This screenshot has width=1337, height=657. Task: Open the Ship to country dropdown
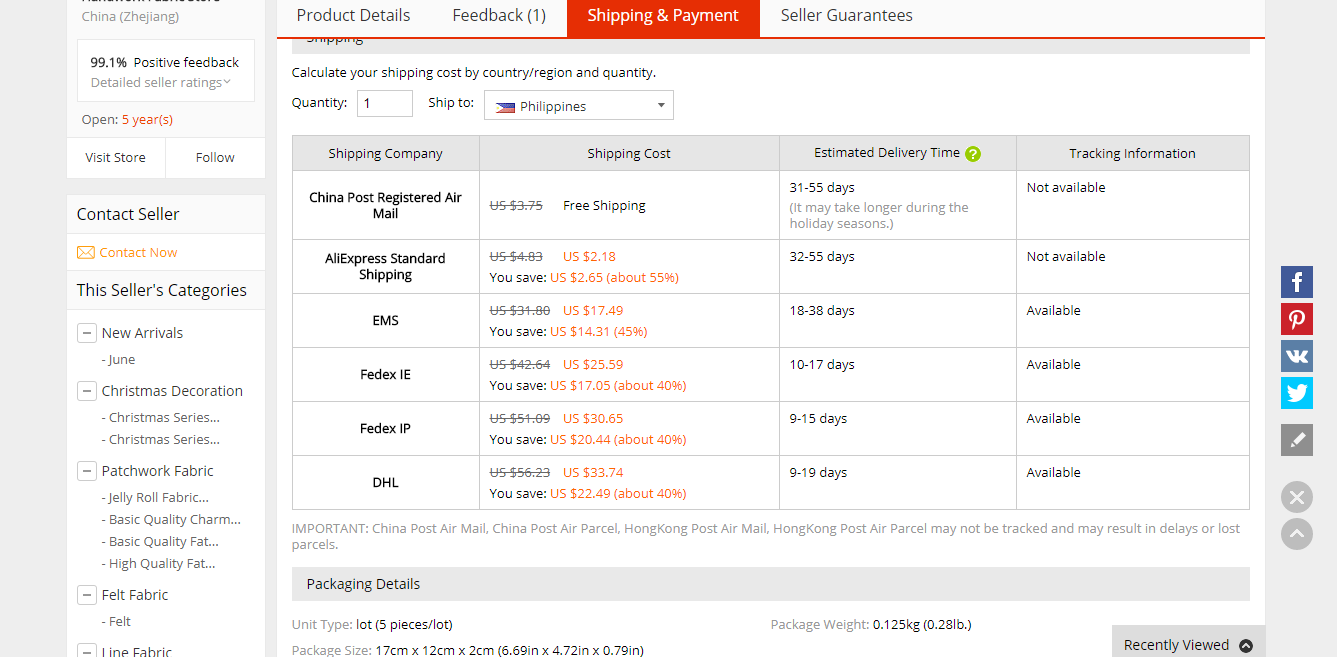pyautogui.click(x=579, y=106)
